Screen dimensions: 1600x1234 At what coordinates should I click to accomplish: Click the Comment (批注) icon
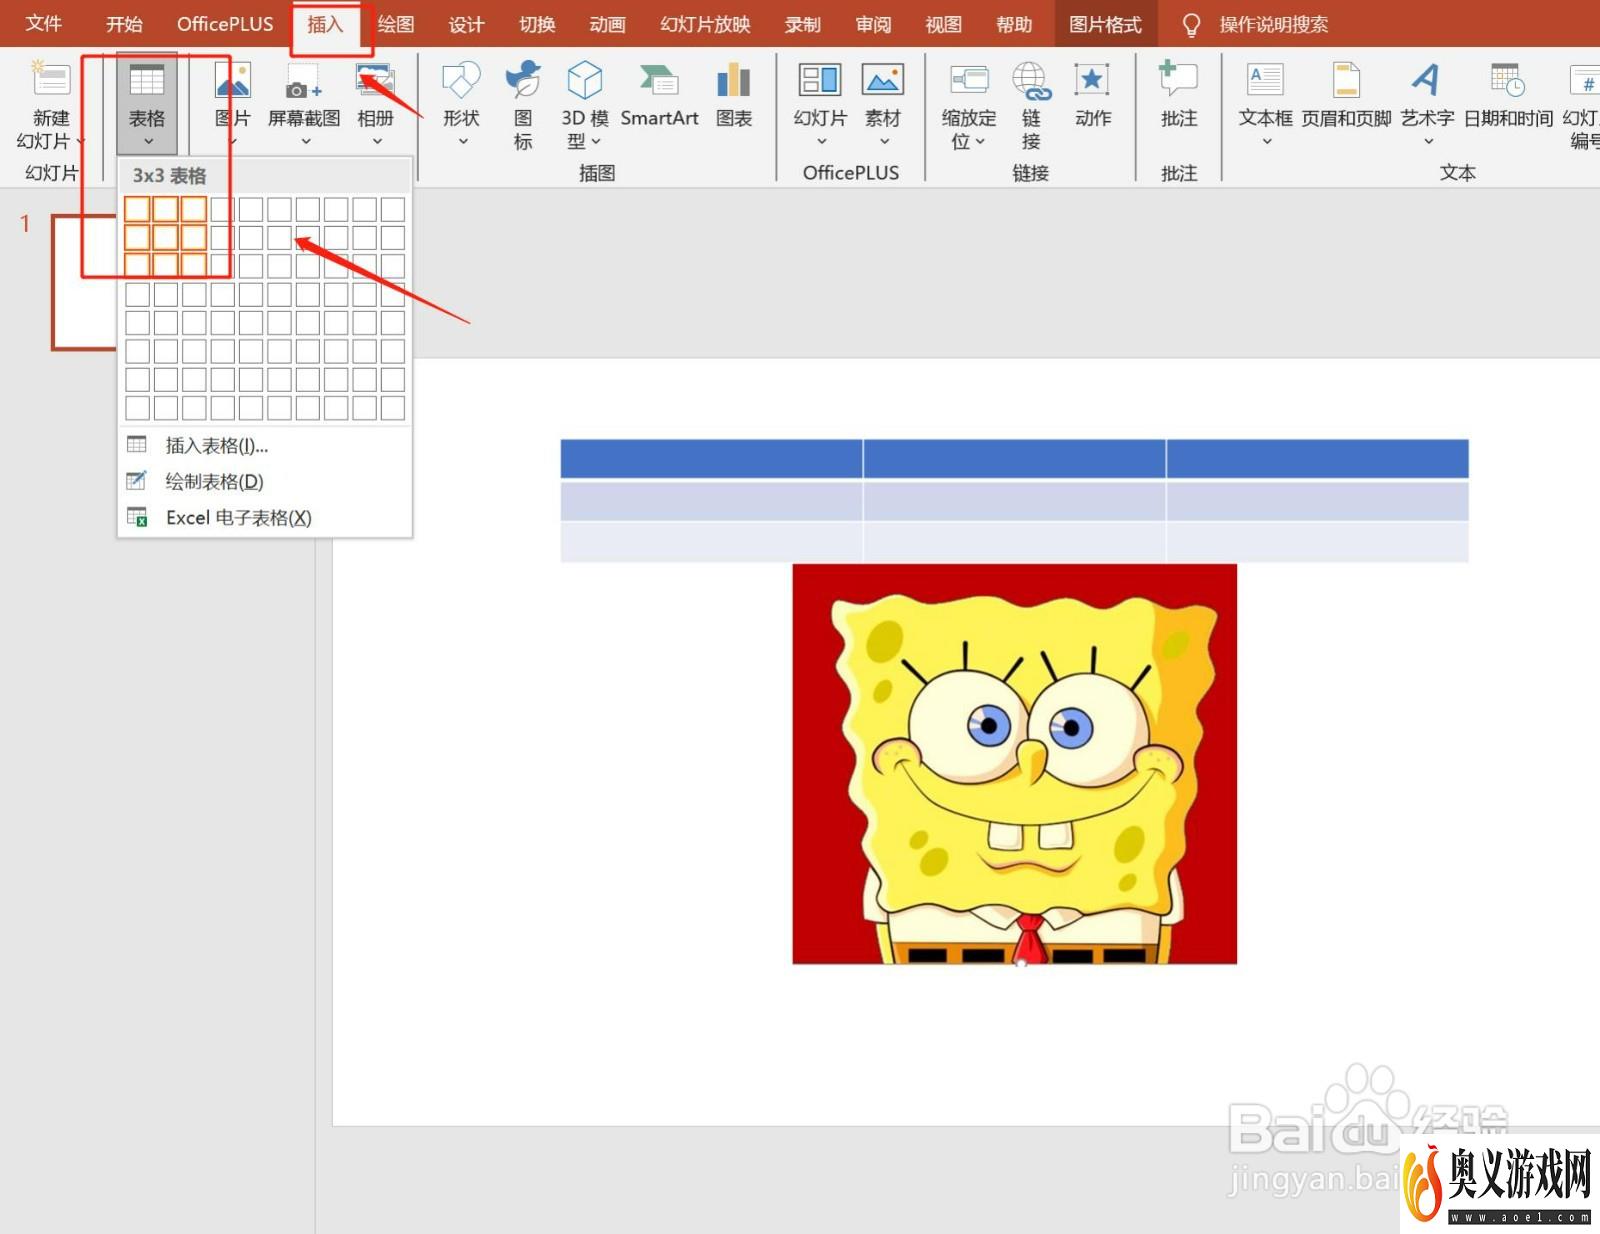[x=1178, y=79]
